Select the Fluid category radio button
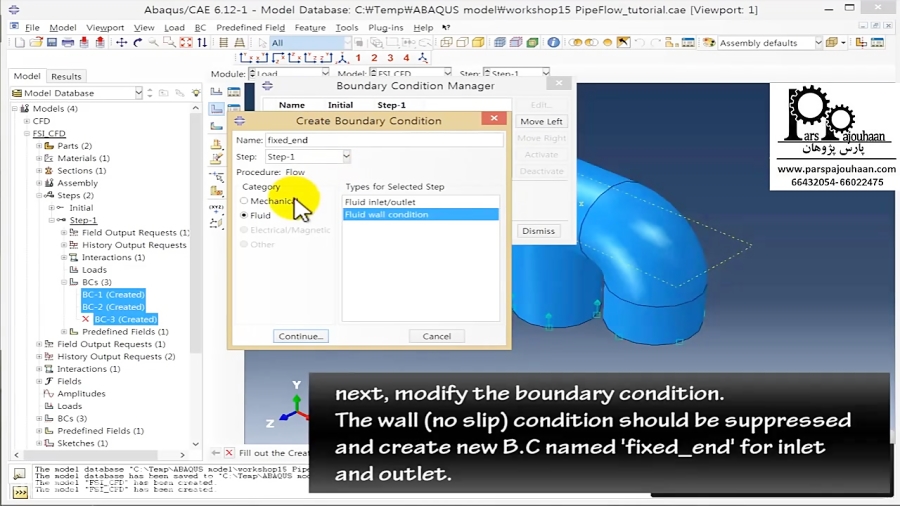 coord(244,215)
